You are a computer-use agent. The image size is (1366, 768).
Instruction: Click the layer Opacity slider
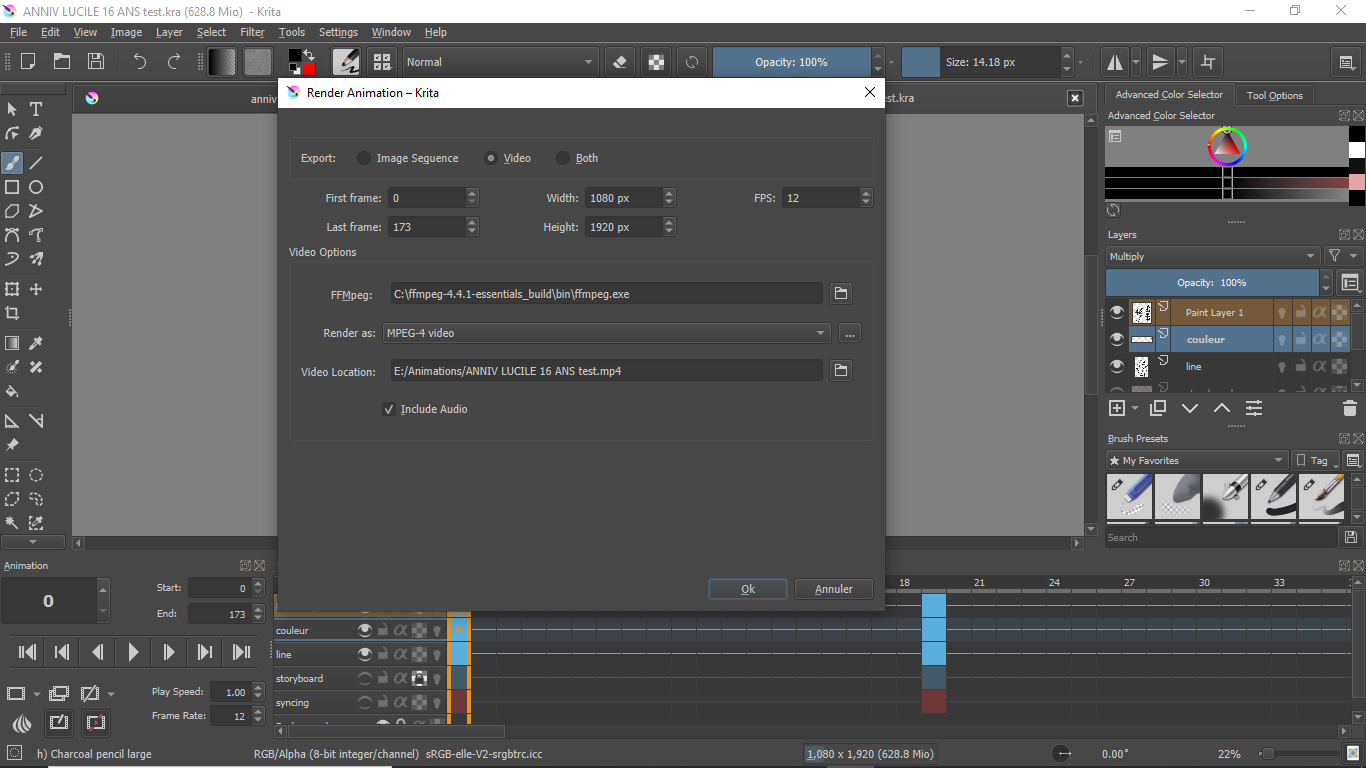click(1212, 283)
